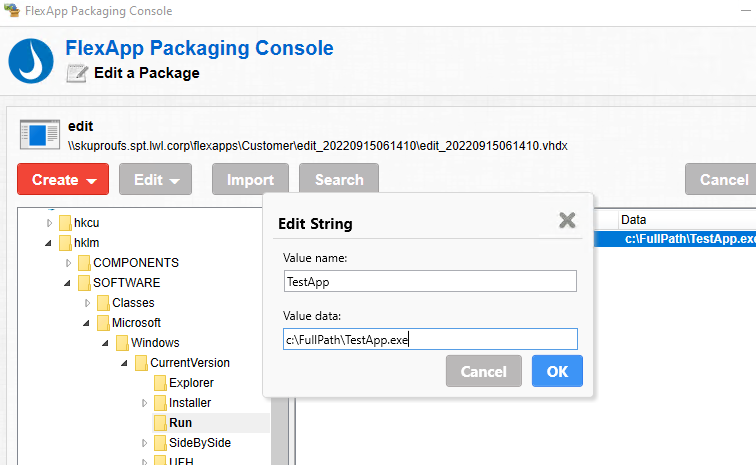Click the Search button
The image size is (756, 465).
tap(339, 179)
